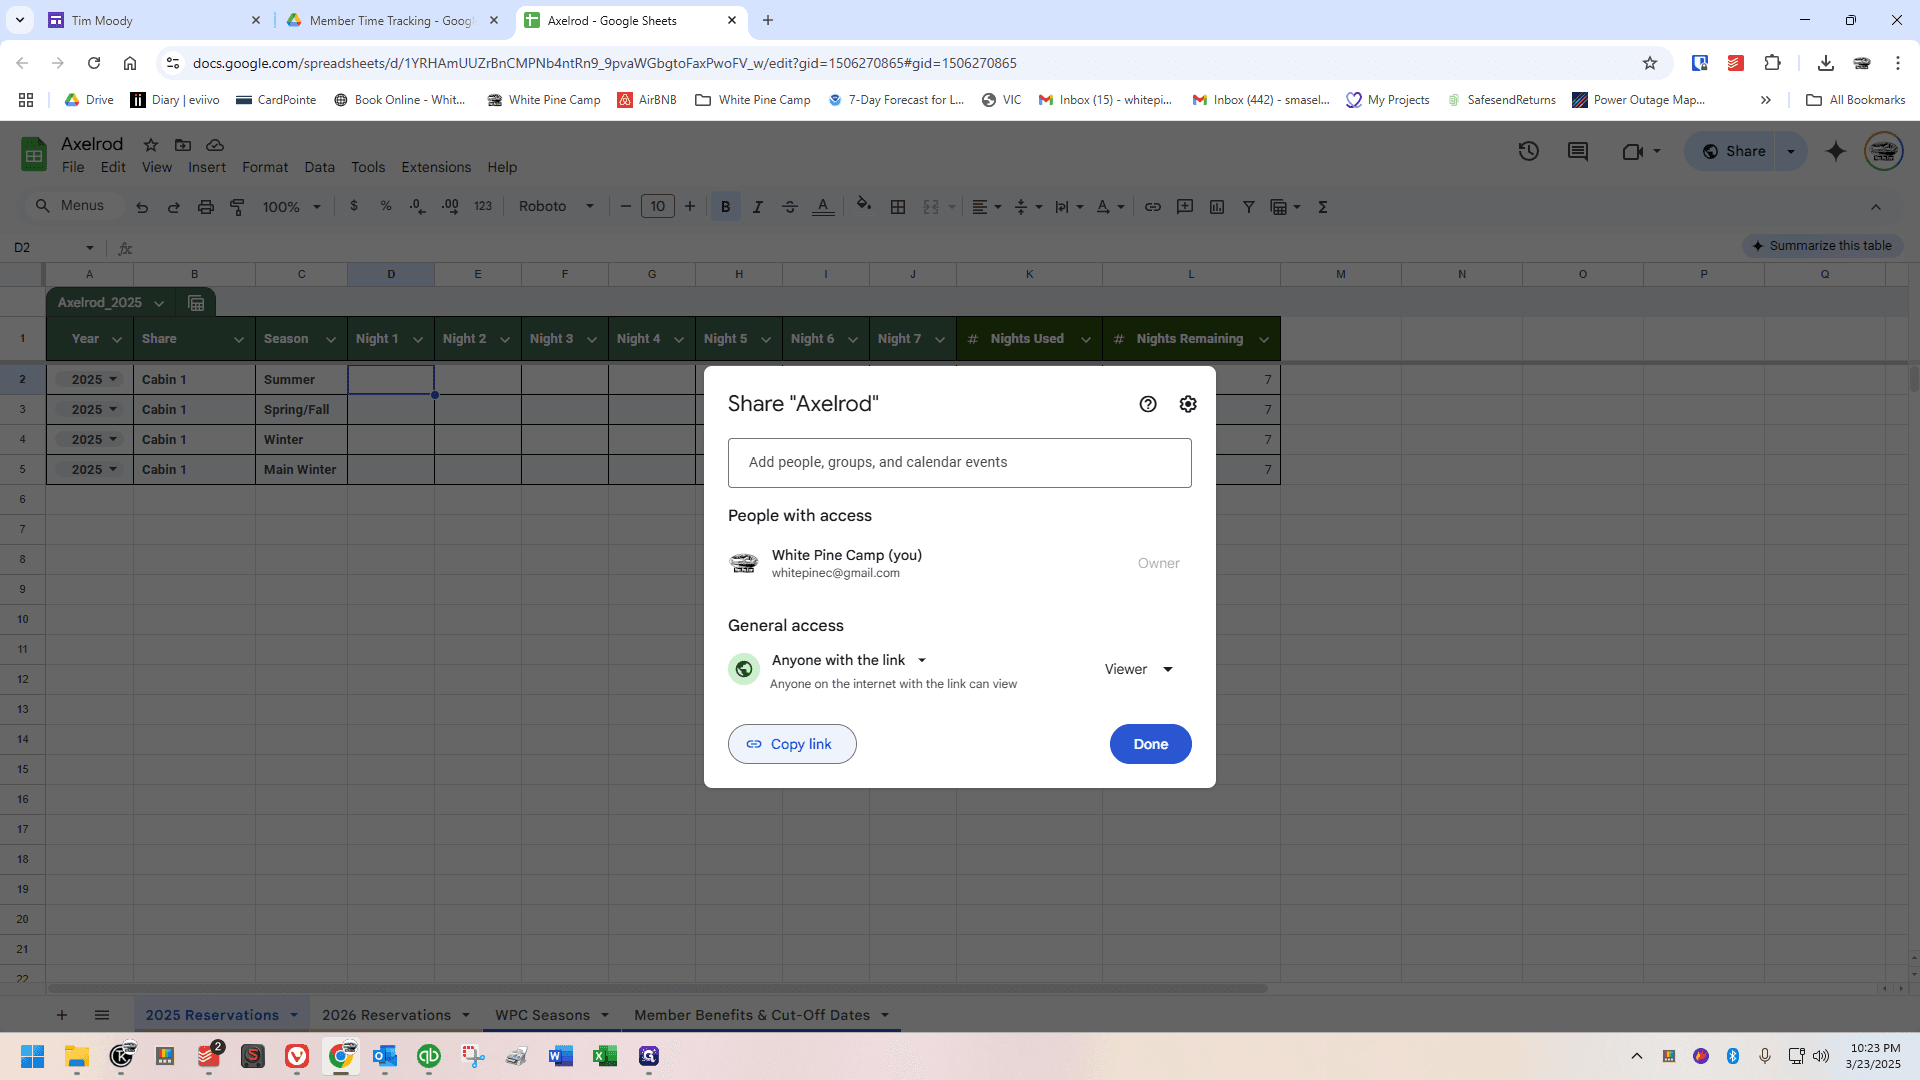Open Anyone with the link dropdown

(x=849, y=660)
